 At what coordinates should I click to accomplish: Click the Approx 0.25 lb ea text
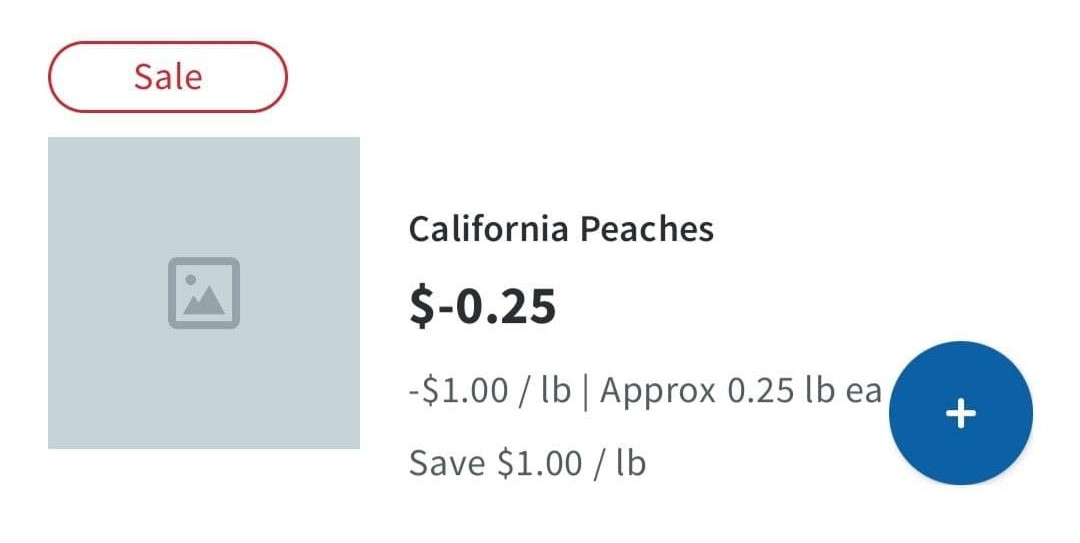[x=740, y=390]
